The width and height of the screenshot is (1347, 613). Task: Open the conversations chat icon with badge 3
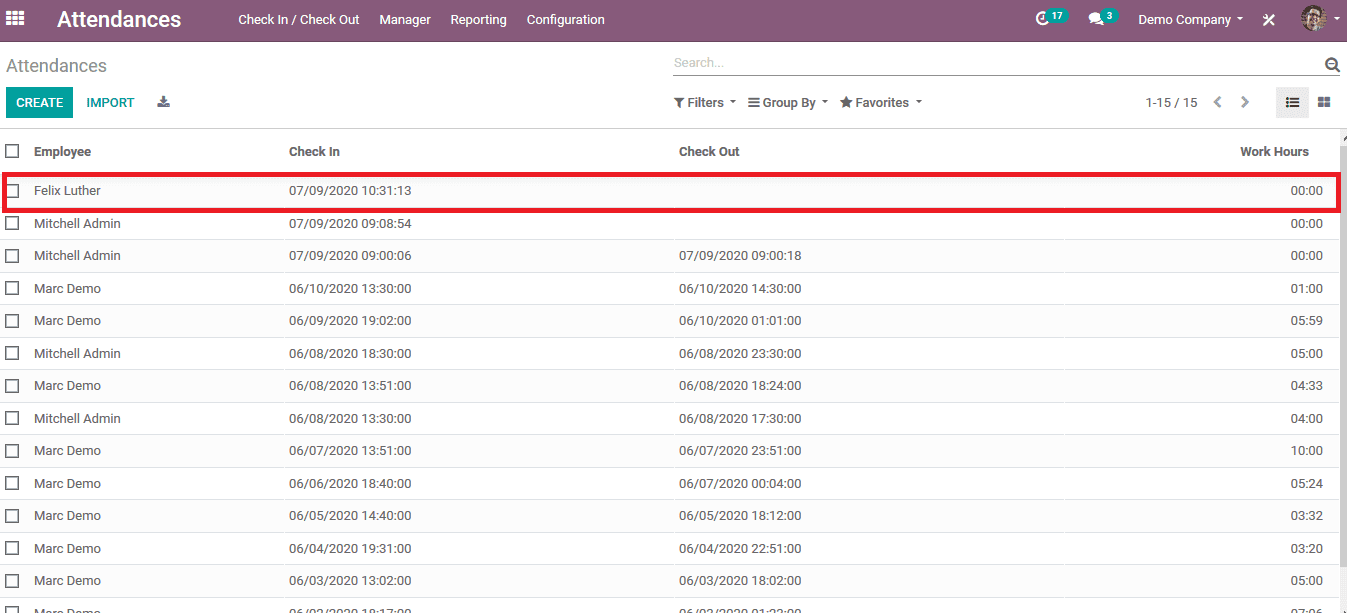coord(1096,19)
